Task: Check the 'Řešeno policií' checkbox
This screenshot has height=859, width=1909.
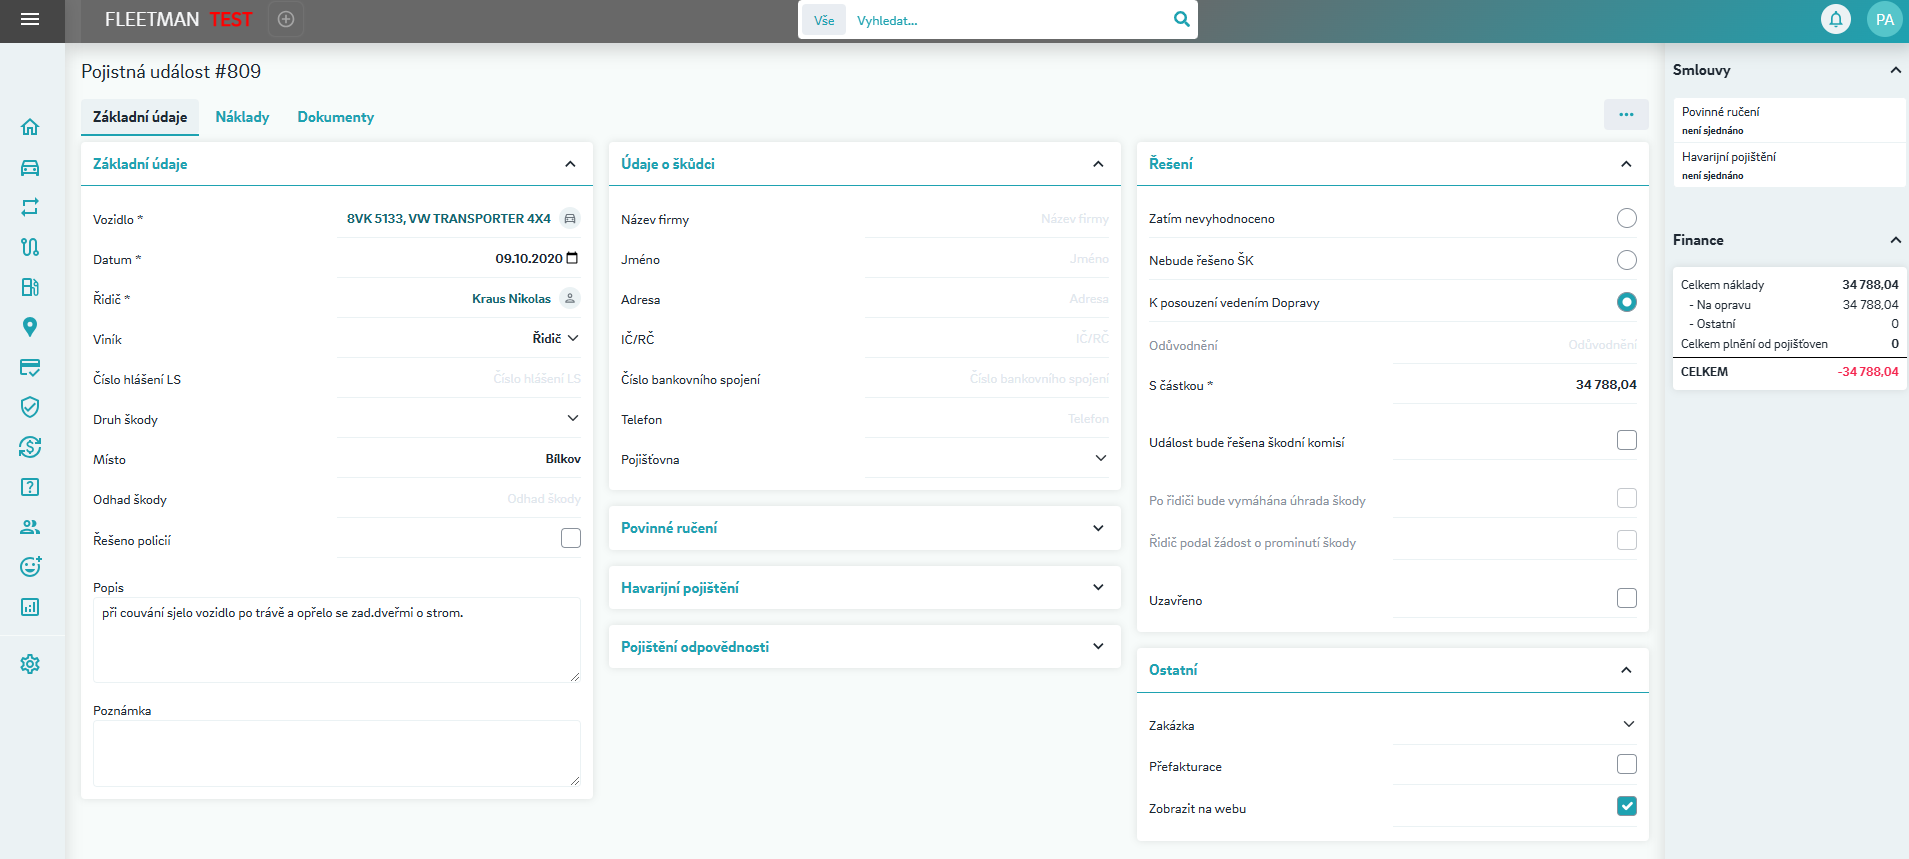Action: (571, 538)
